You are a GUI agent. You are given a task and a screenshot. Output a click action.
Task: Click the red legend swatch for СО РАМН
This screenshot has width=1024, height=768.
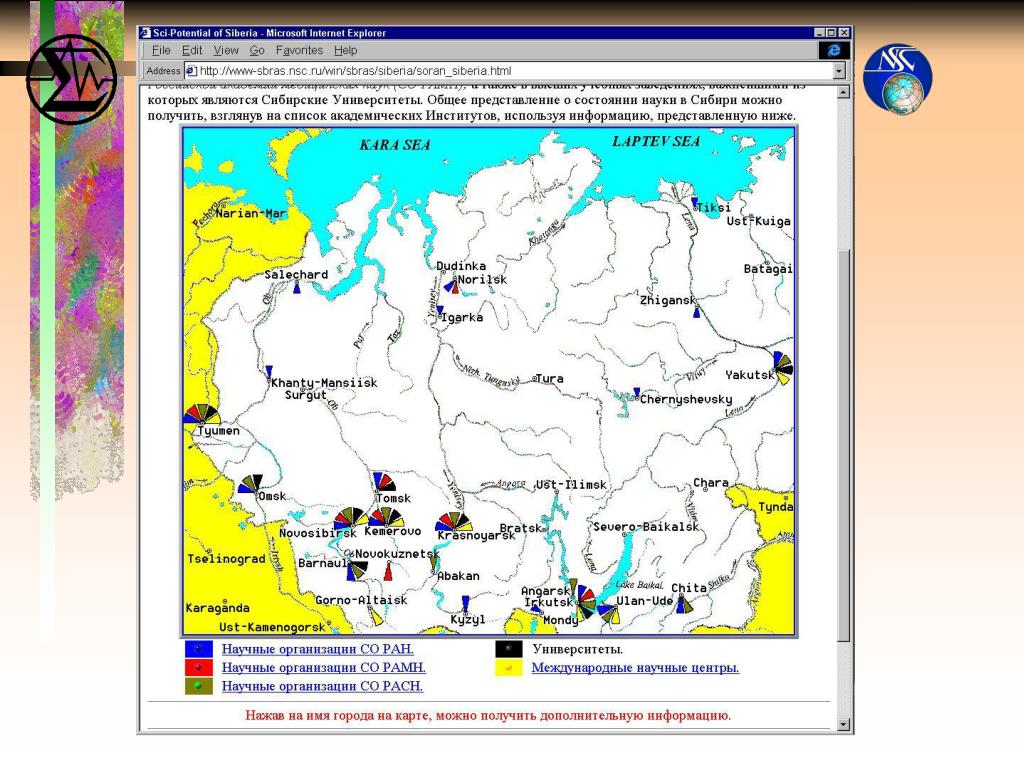pos(199,667)
